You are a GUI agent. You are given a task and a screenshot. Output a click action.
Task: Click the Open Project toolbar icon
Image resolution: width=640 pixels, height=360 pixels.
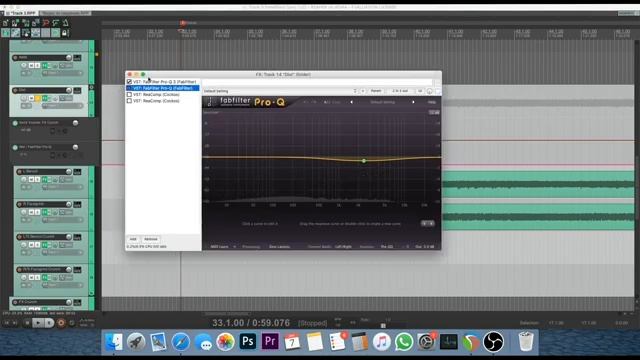(16, 23)
